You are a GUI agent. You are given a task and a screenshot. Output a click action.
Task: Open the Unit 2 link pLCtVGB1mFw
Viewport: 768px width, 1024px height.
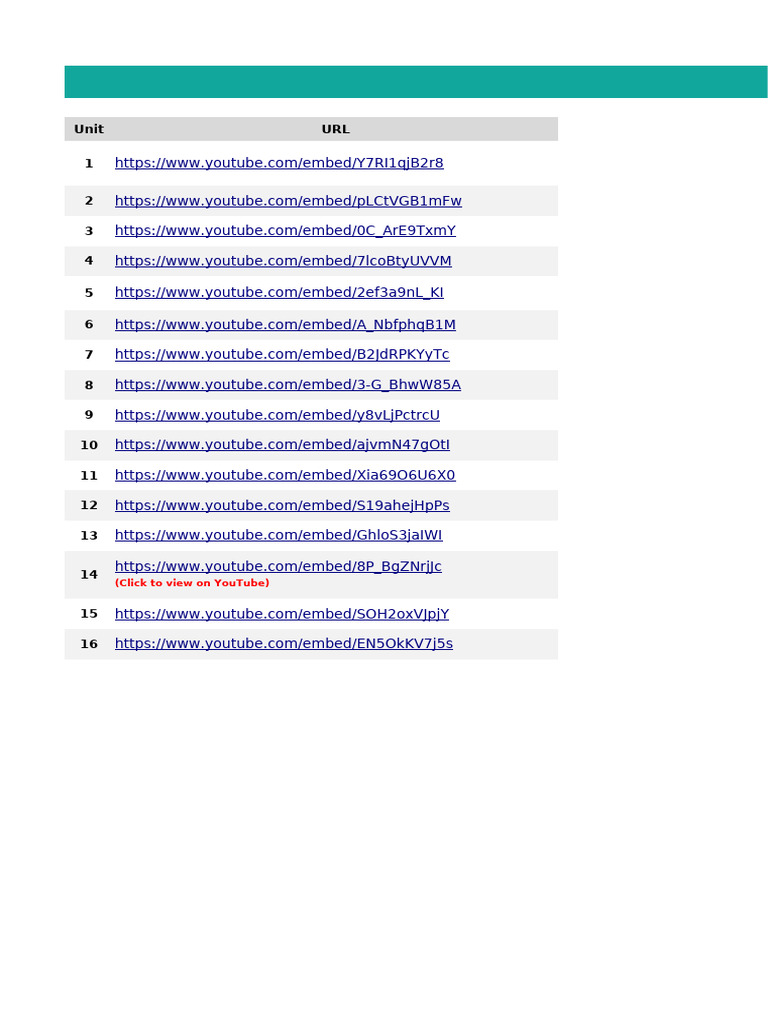pos(288,201)
